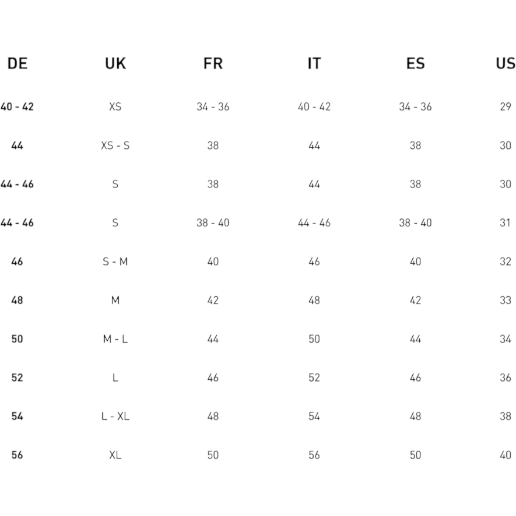Select the ES column header
The height and width of the screenshot is (516, 516).
(415, 63)
